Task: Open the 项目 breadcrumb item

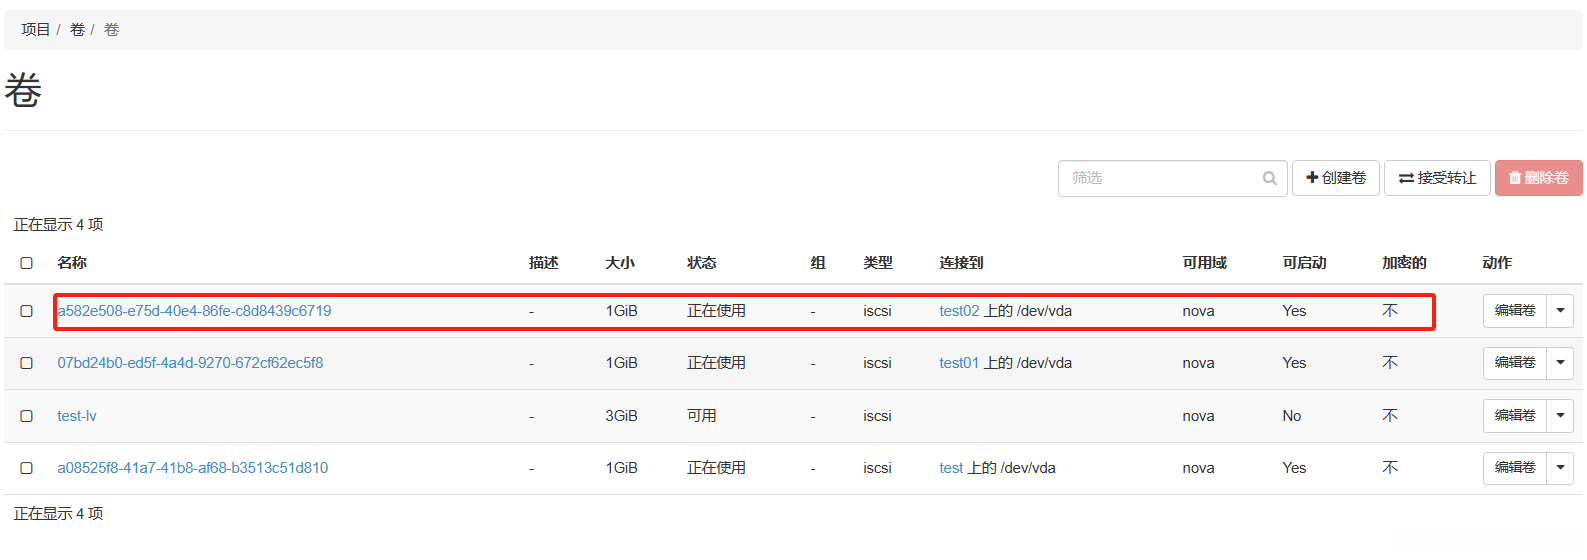Action: 35,30
